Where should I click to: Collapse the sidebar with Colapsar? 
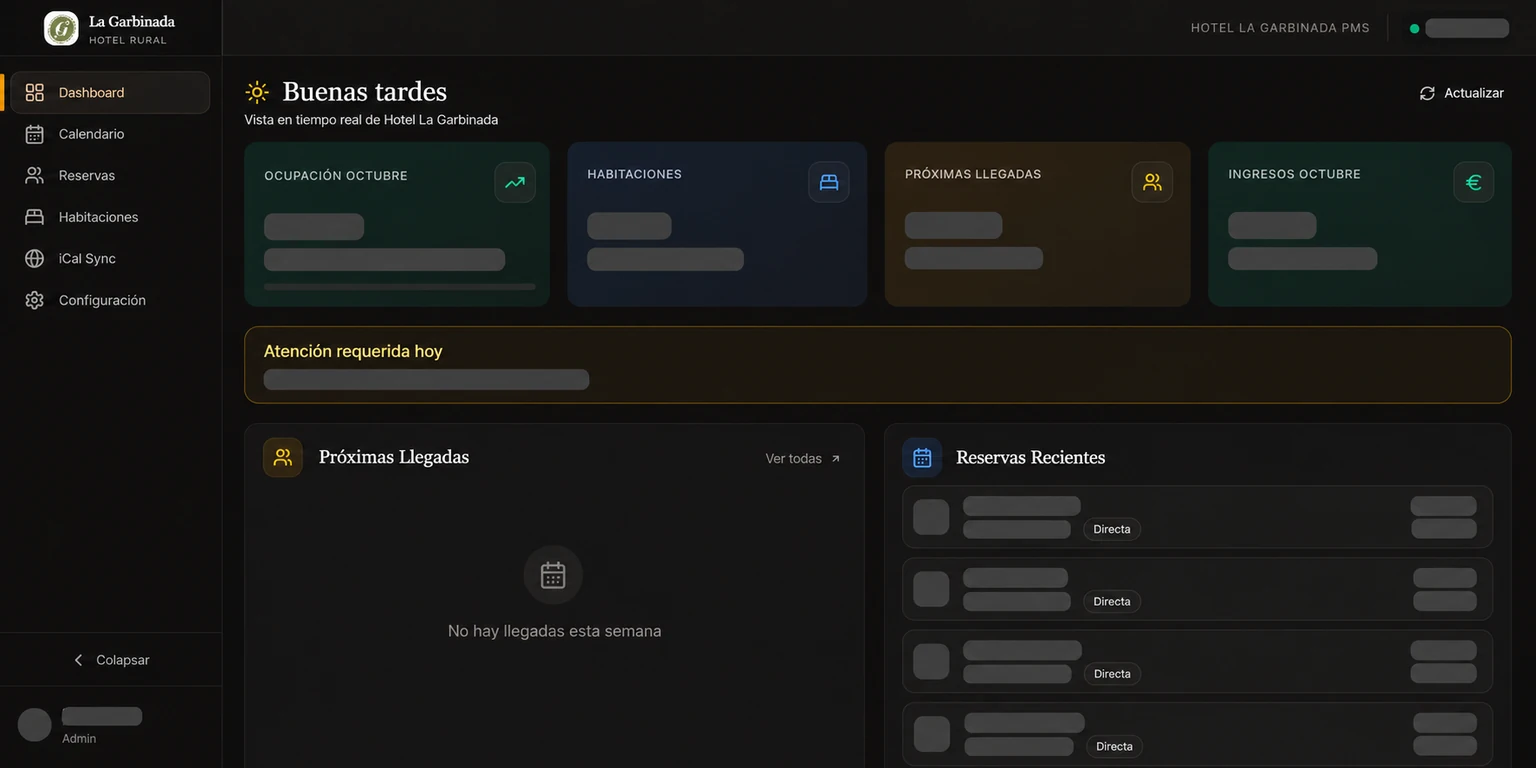pos(111,660)
